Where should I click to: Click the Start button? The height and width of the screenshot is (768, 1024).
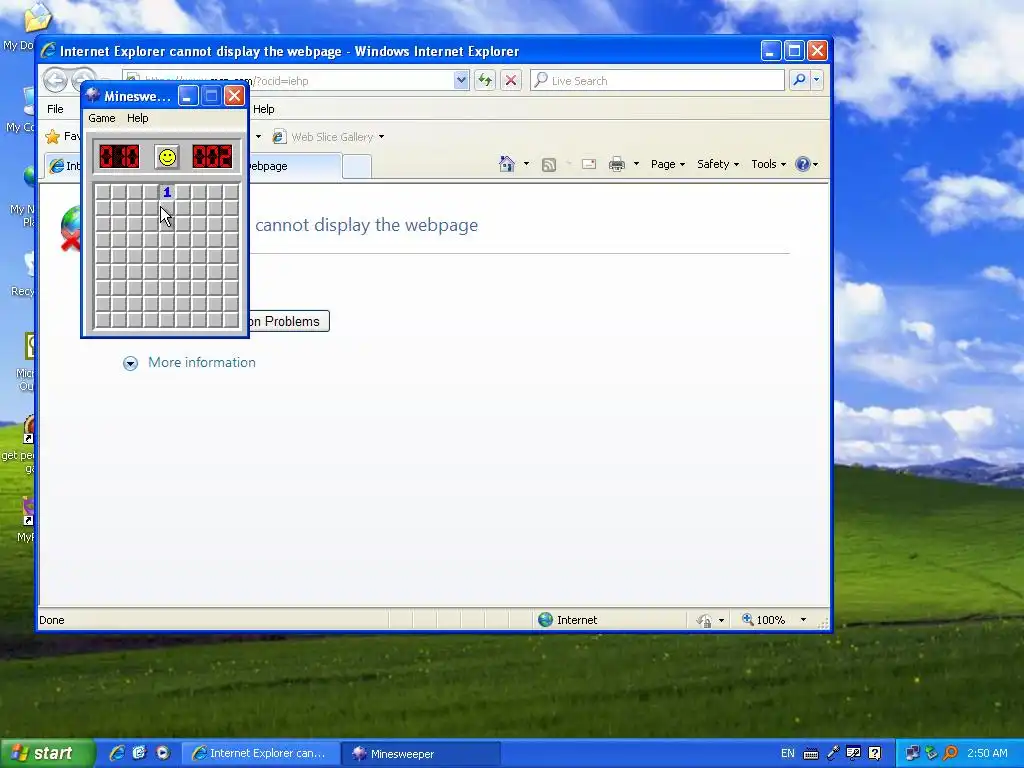click(47, 754)
